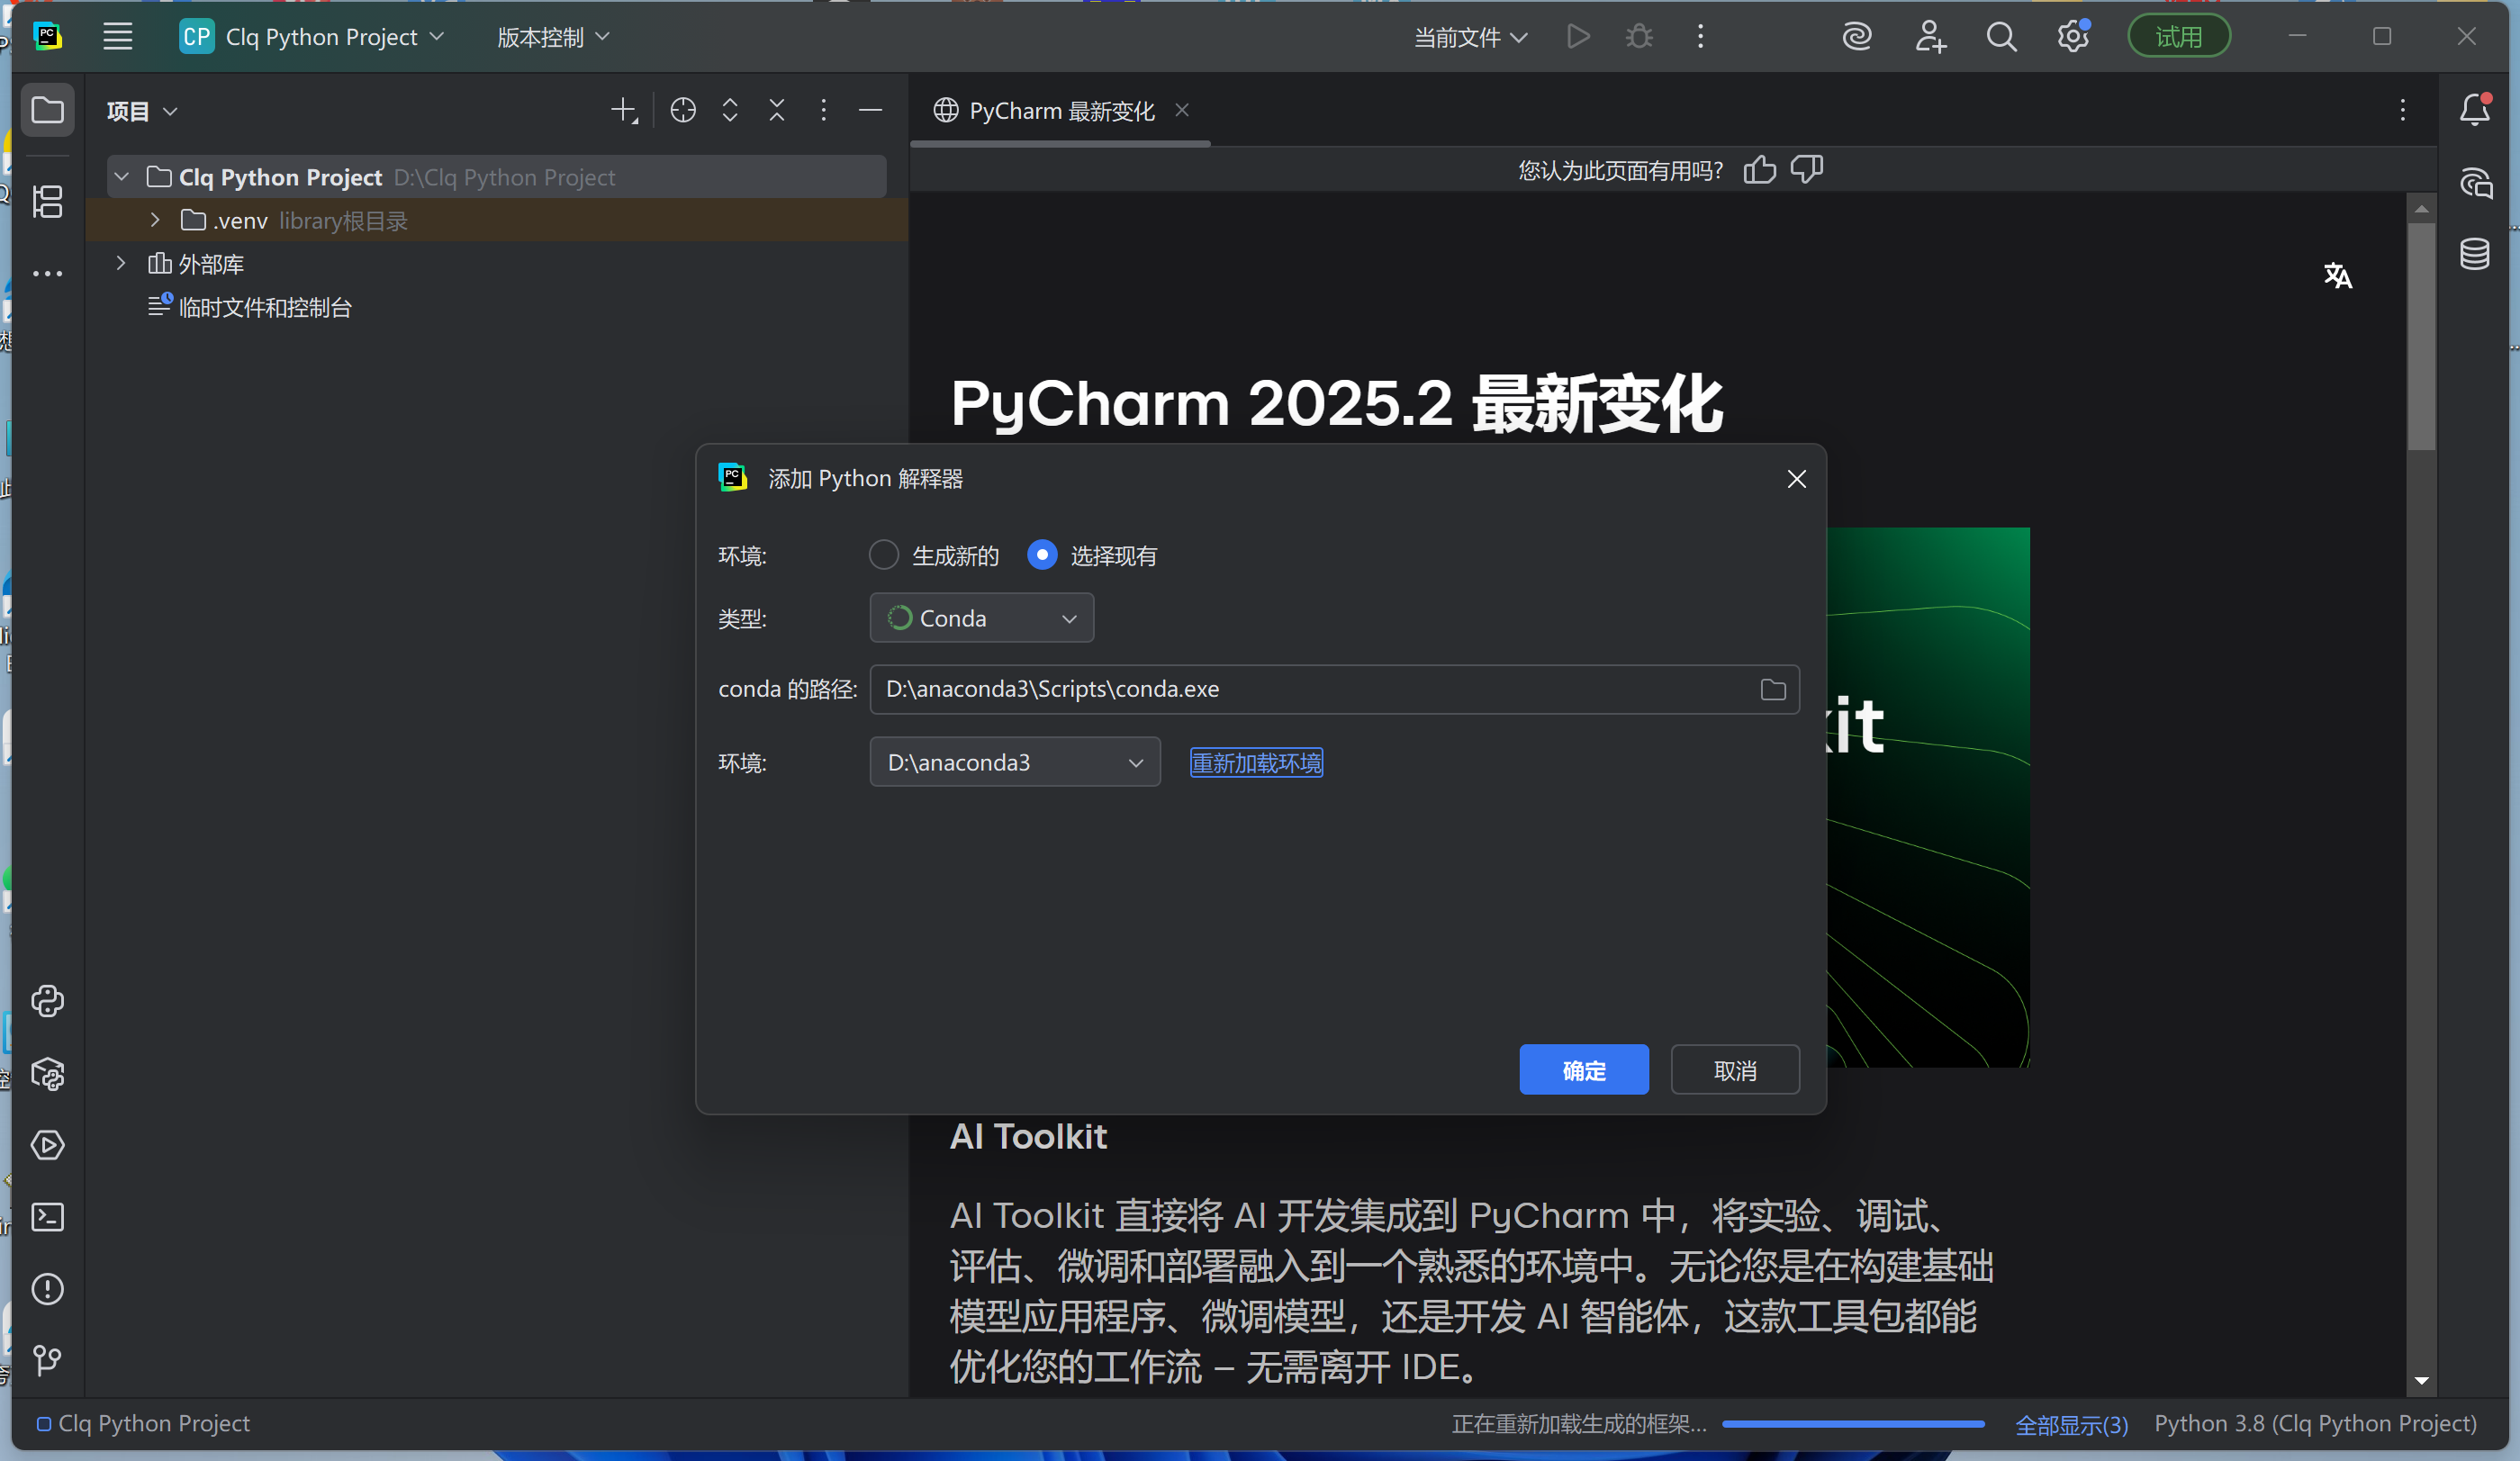Click the background task progress bar
2520x1461 pixels.
(x=1853, y=1424)
